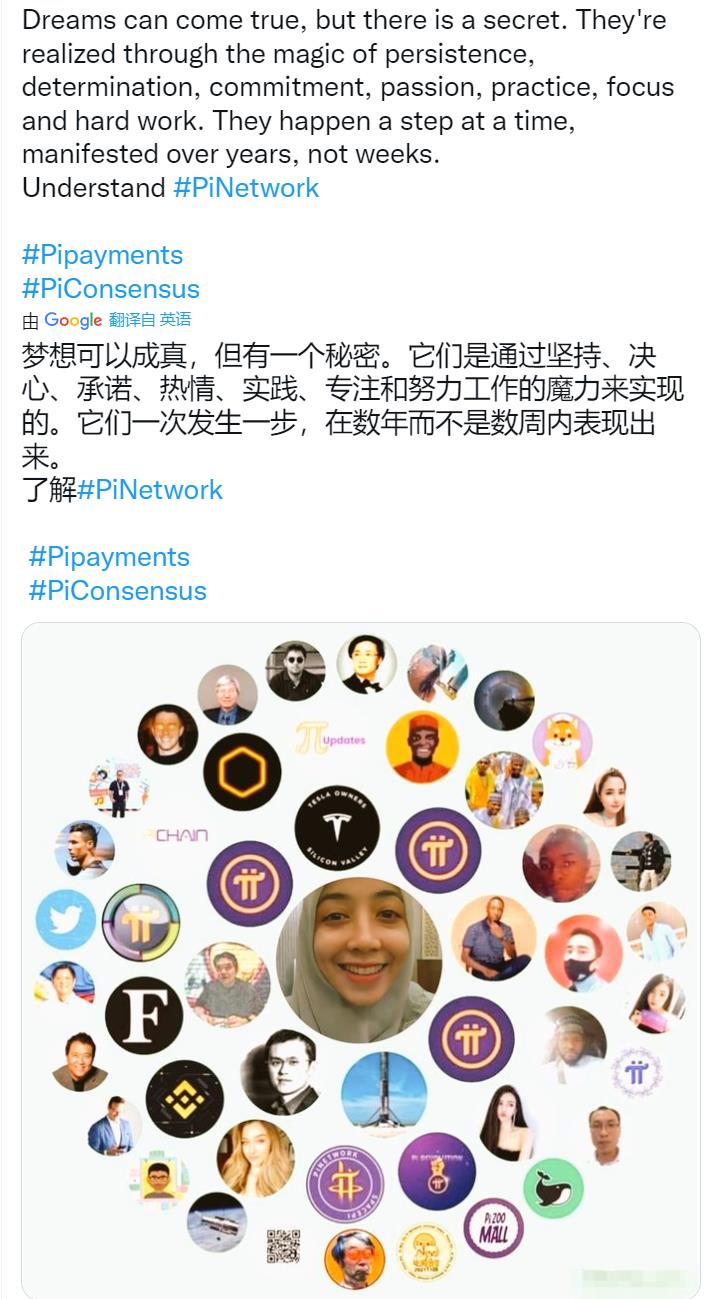Click the blue Twitter bird icon in the collage
The width and height of the screenshot is (712, 1299).
(66, 920)
